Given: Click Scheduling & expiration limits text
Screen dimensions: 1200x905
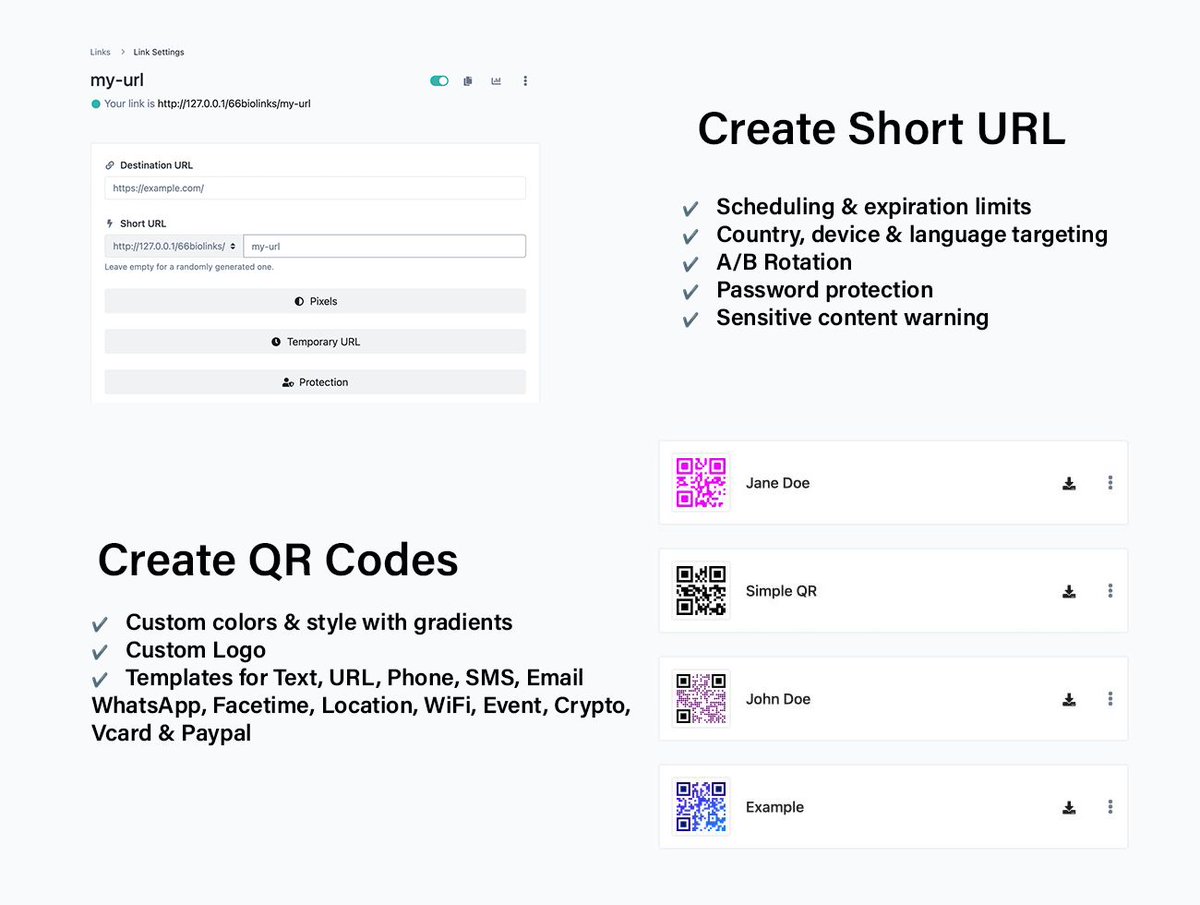Looking at the screenshot, I should coord(873,207).
